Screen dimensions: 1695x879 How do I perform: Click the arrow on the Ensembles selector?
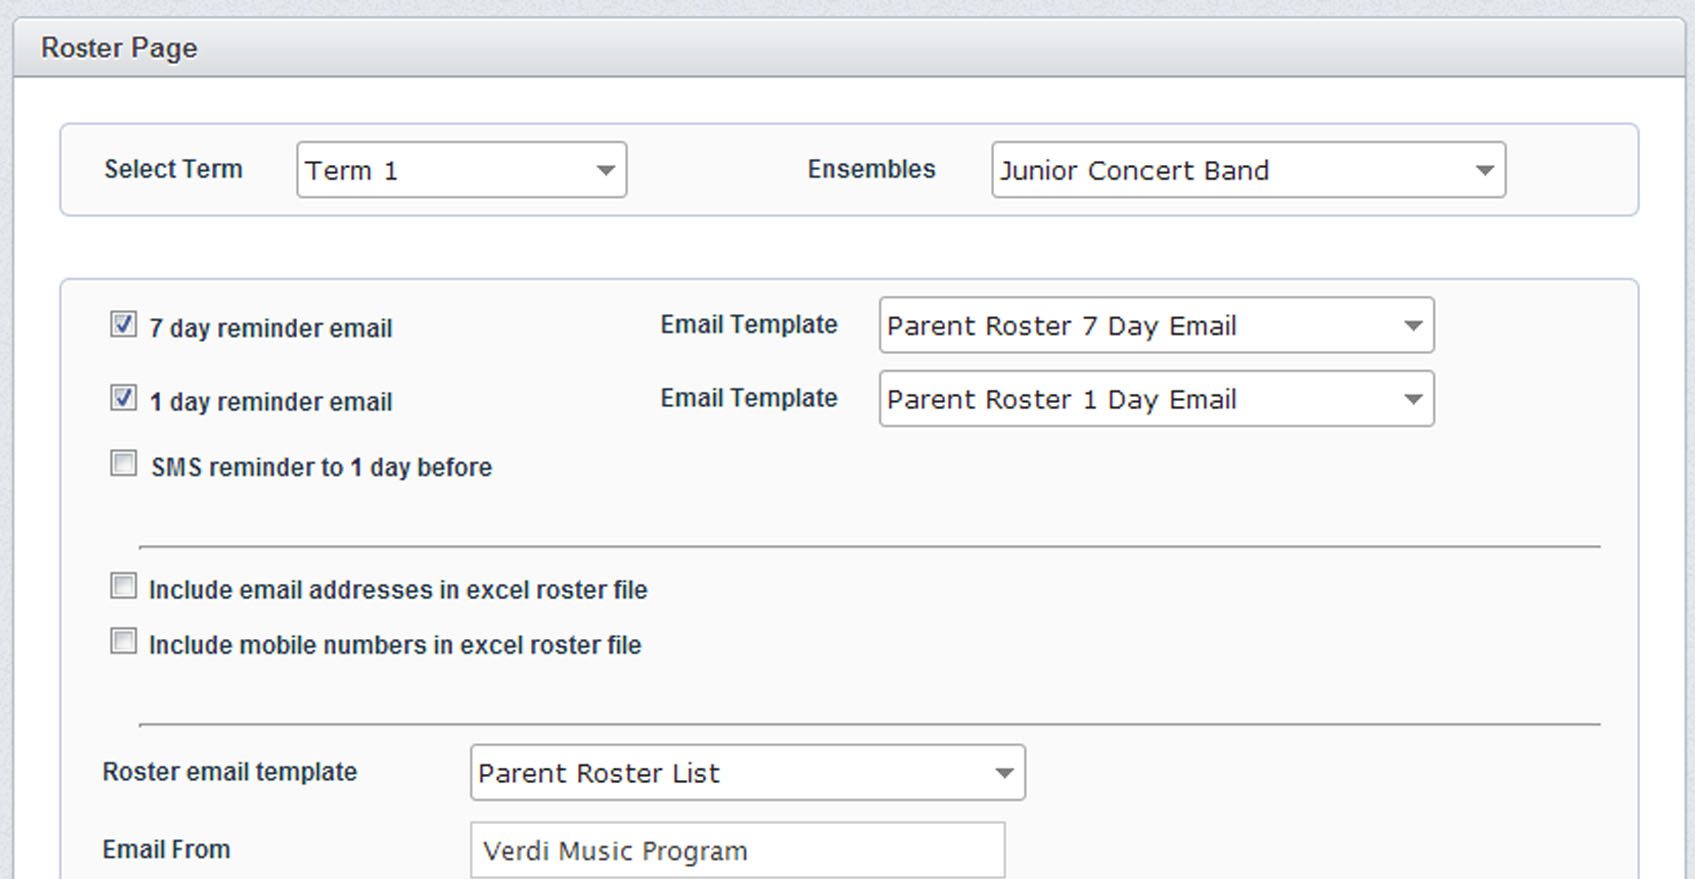pyautogui.click(x=1484, y=171)
